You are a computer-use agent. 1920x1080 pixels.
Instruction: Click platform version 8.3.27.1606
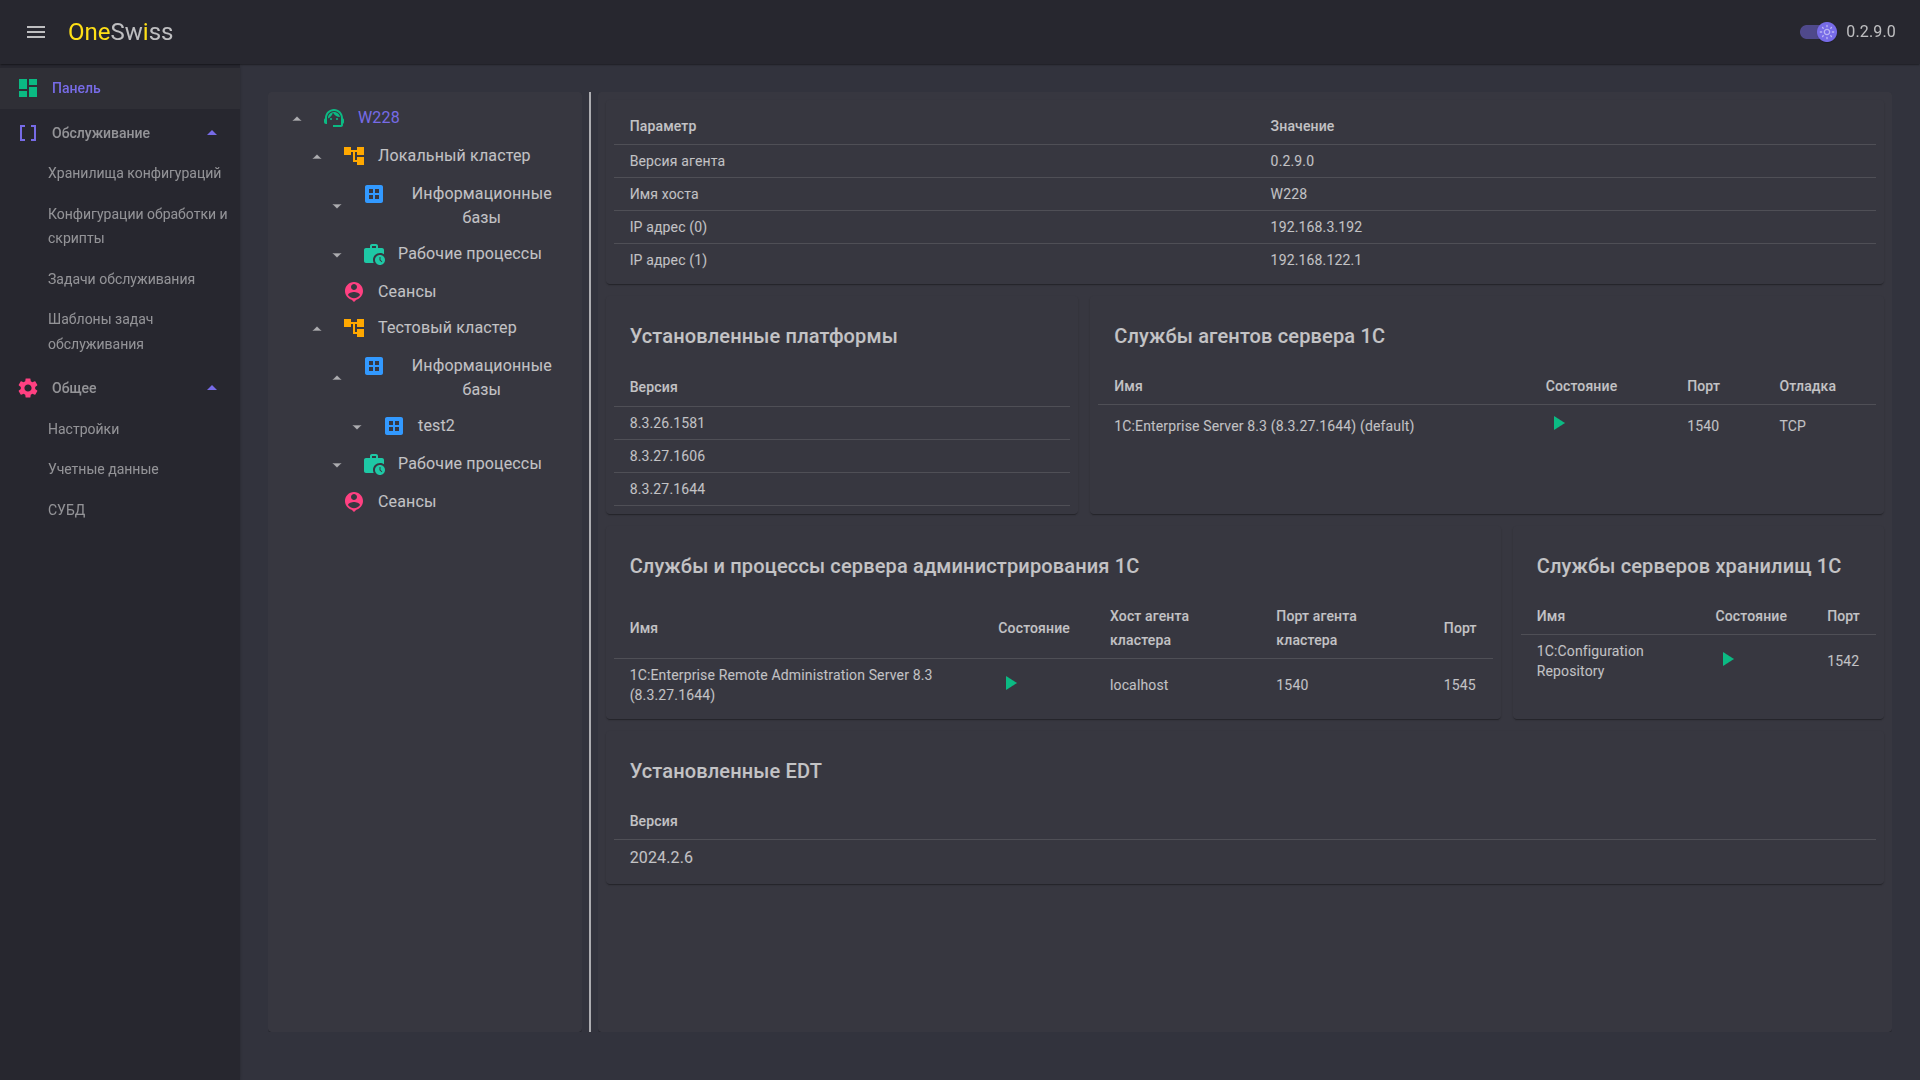coord(667,456)
